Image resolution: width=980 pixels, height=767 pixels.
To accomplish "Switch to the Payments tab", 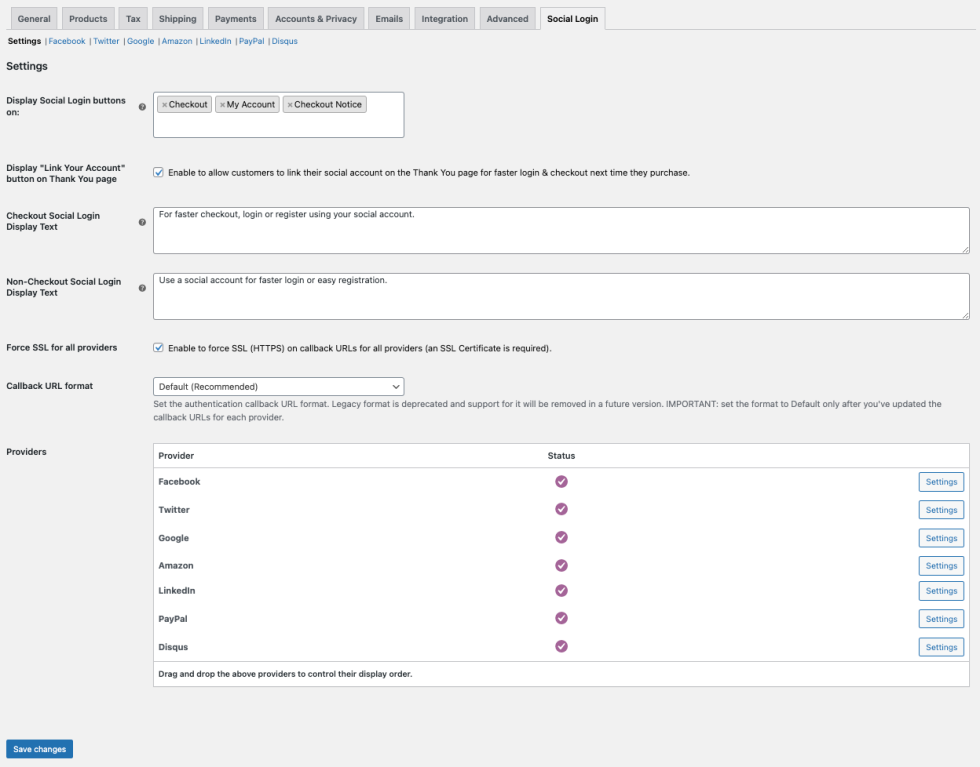I will pyautogui.click(x=235, y=19).
